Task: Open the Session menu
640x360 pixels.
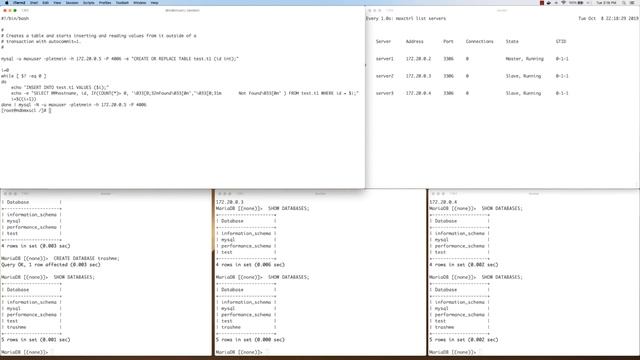Action: click(72, 2)
